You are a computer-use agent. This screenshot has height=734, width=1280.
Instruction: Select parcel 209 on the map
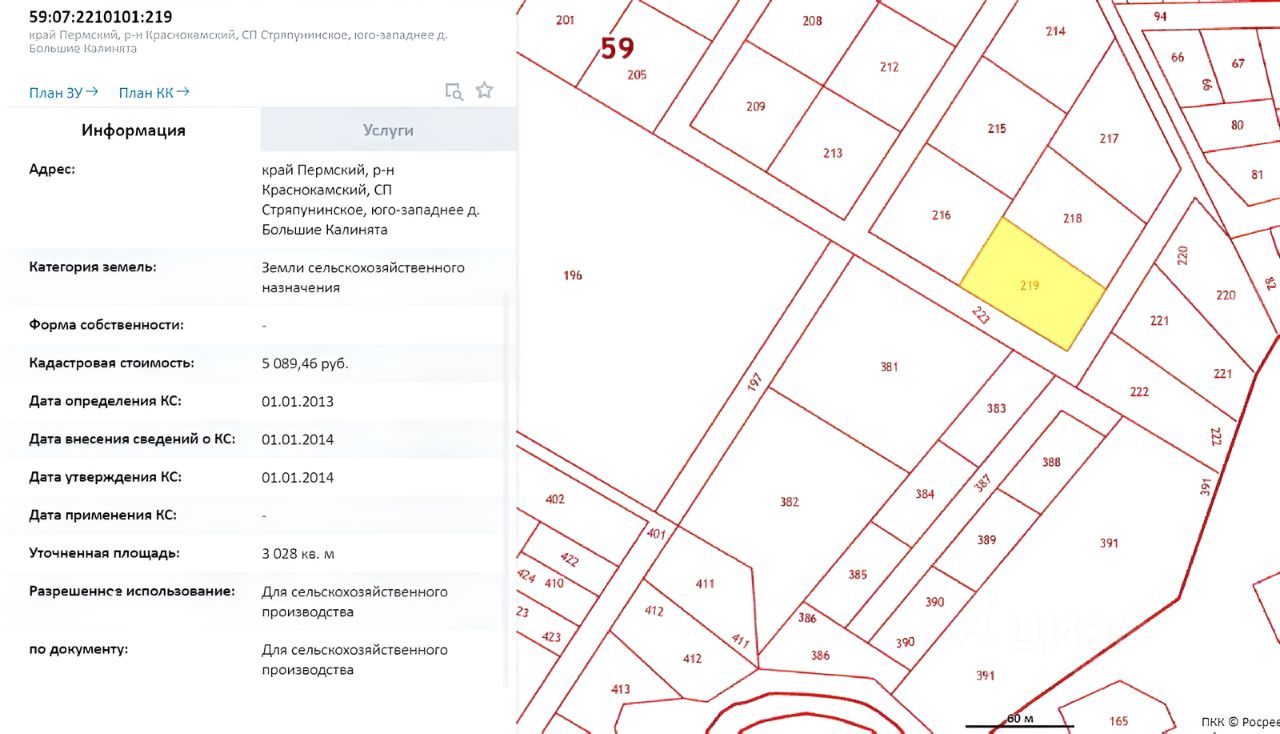[x=755, y=107]
